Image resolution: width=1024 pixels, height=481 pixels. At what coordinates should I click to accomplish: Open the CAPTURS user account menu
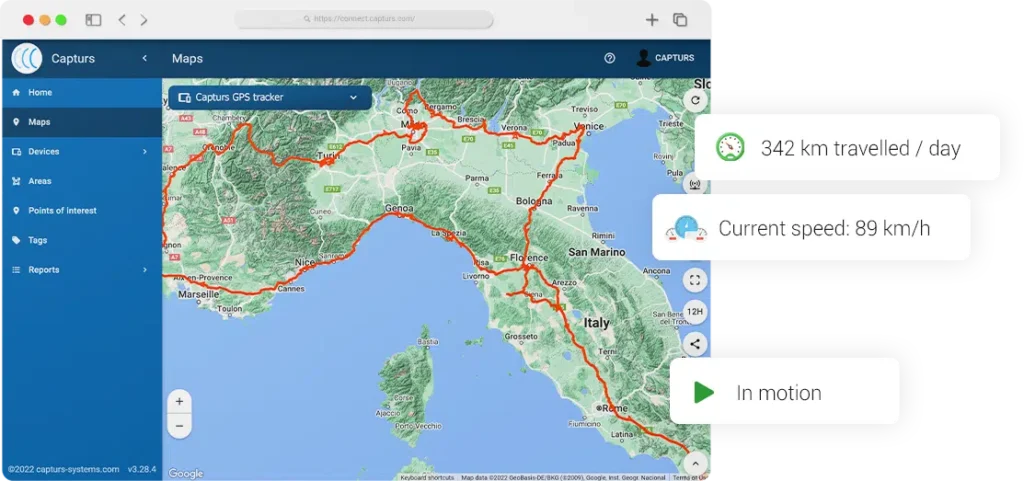pyautogui.click(x=665, y=58)
